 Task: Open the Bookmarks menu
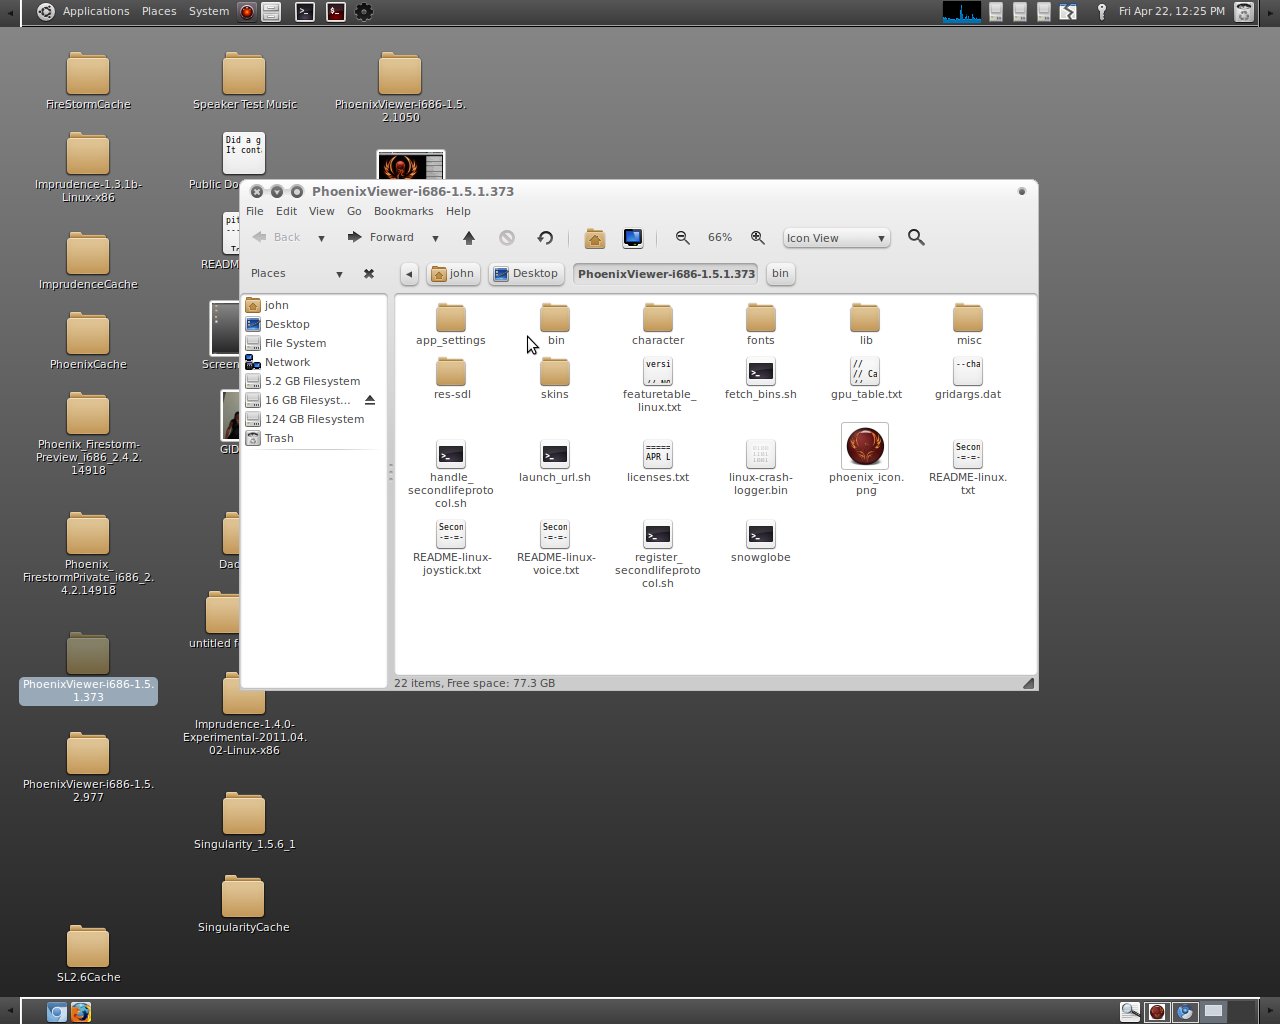[403, 211]
